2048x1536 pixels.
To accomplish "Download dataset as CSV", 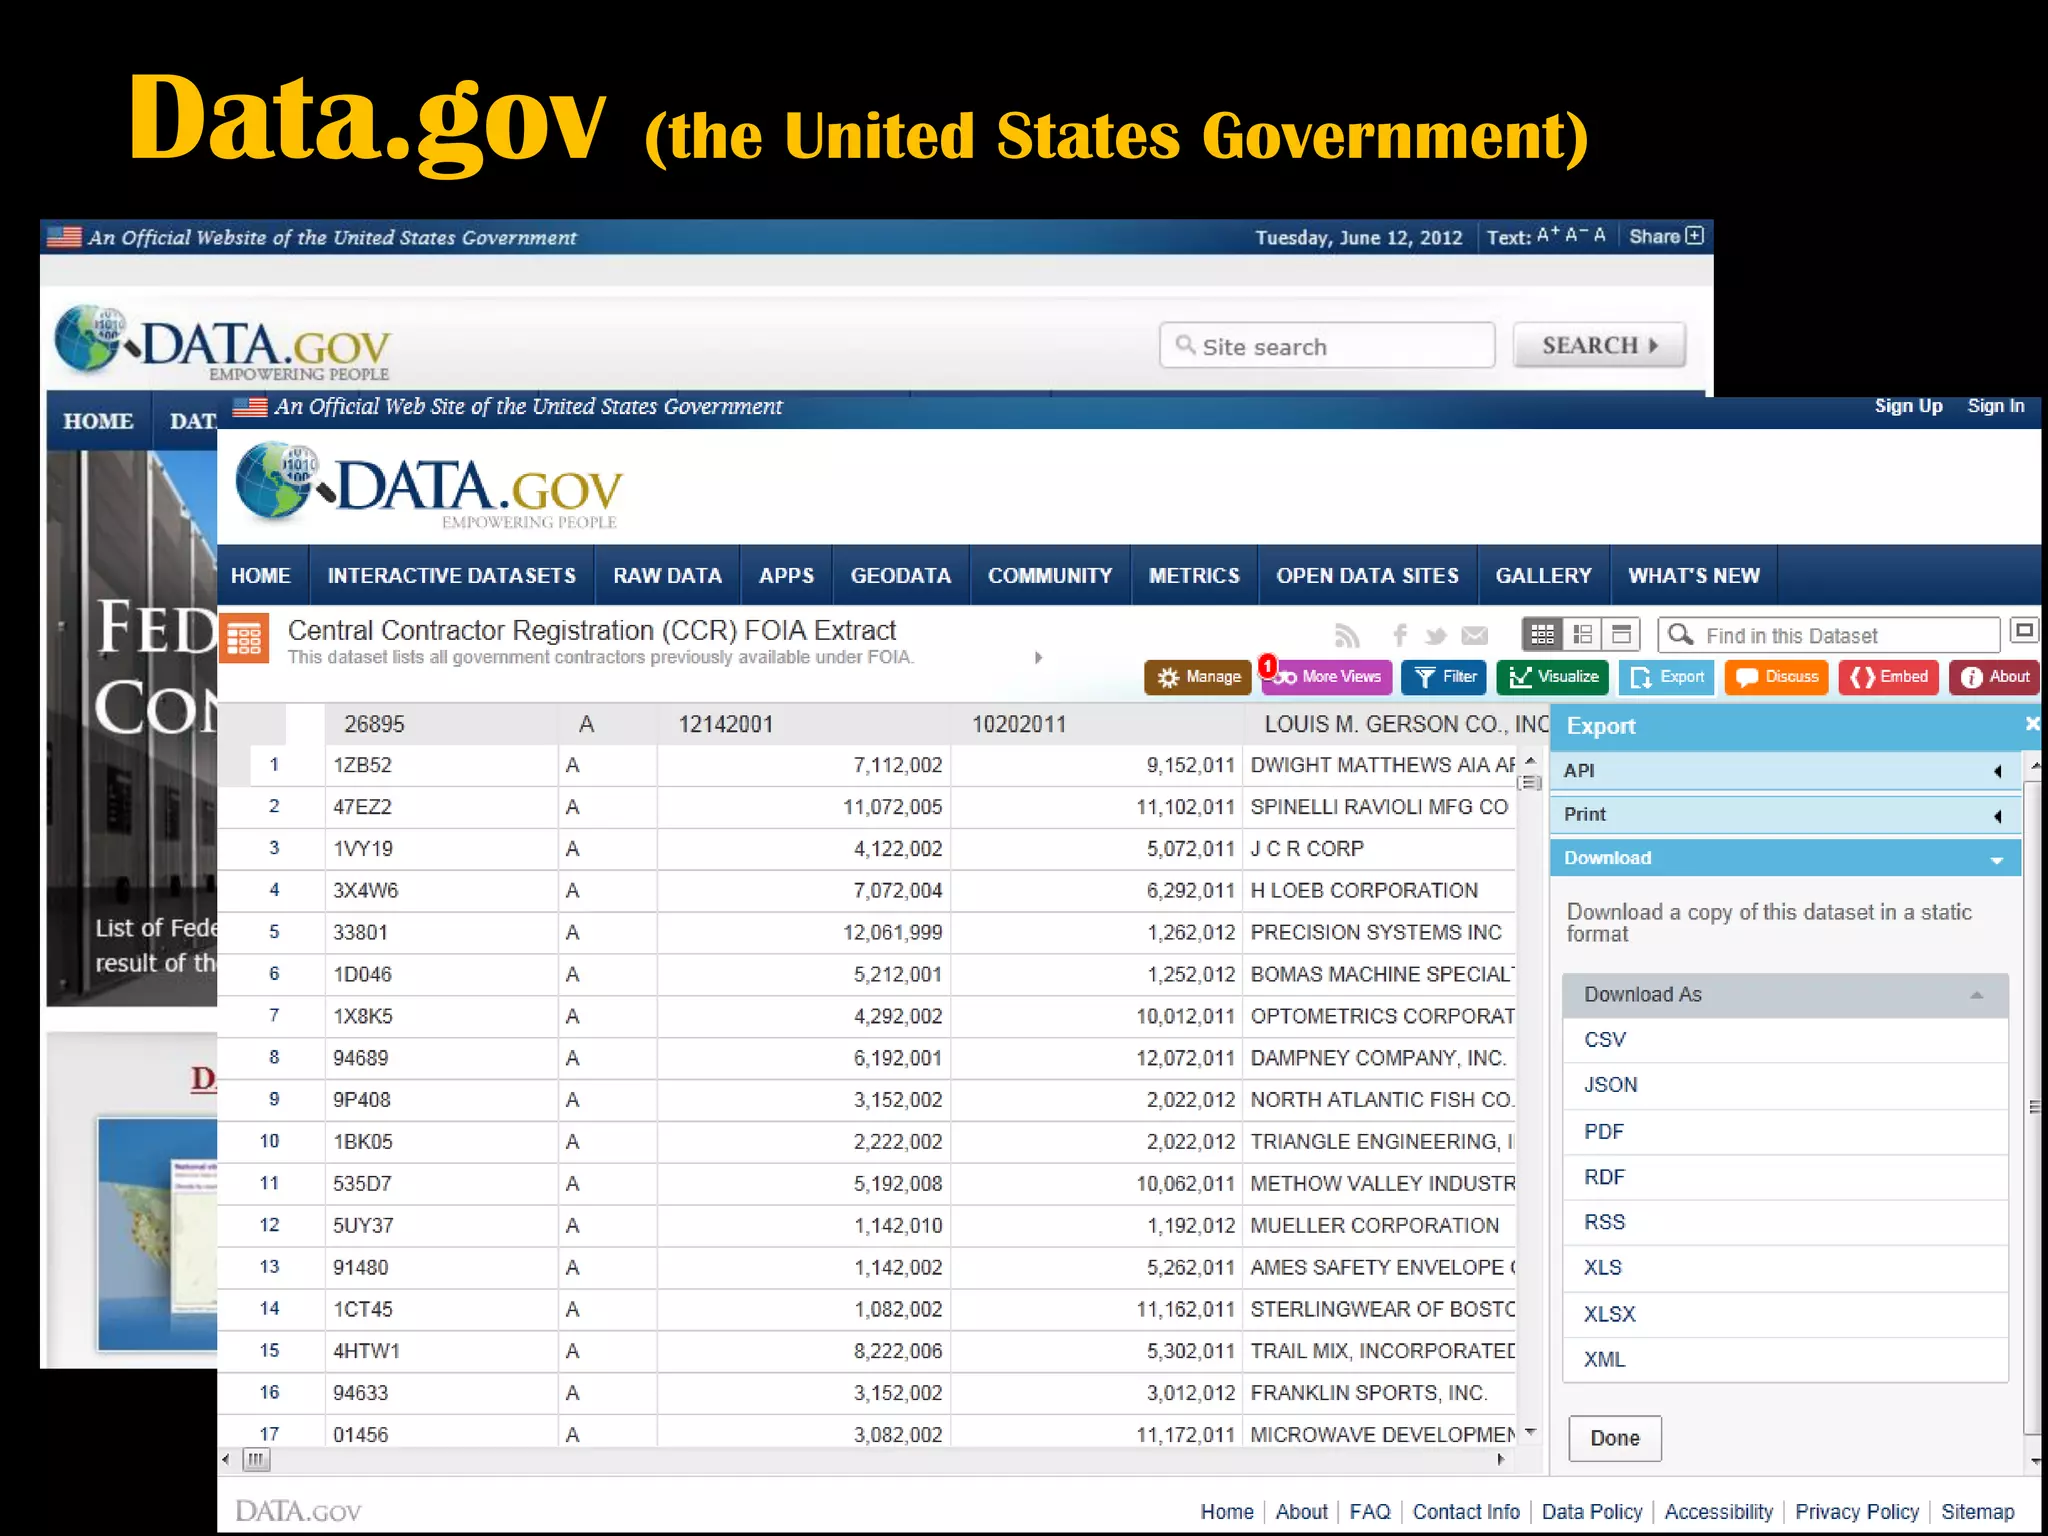I will 1785,1040.
